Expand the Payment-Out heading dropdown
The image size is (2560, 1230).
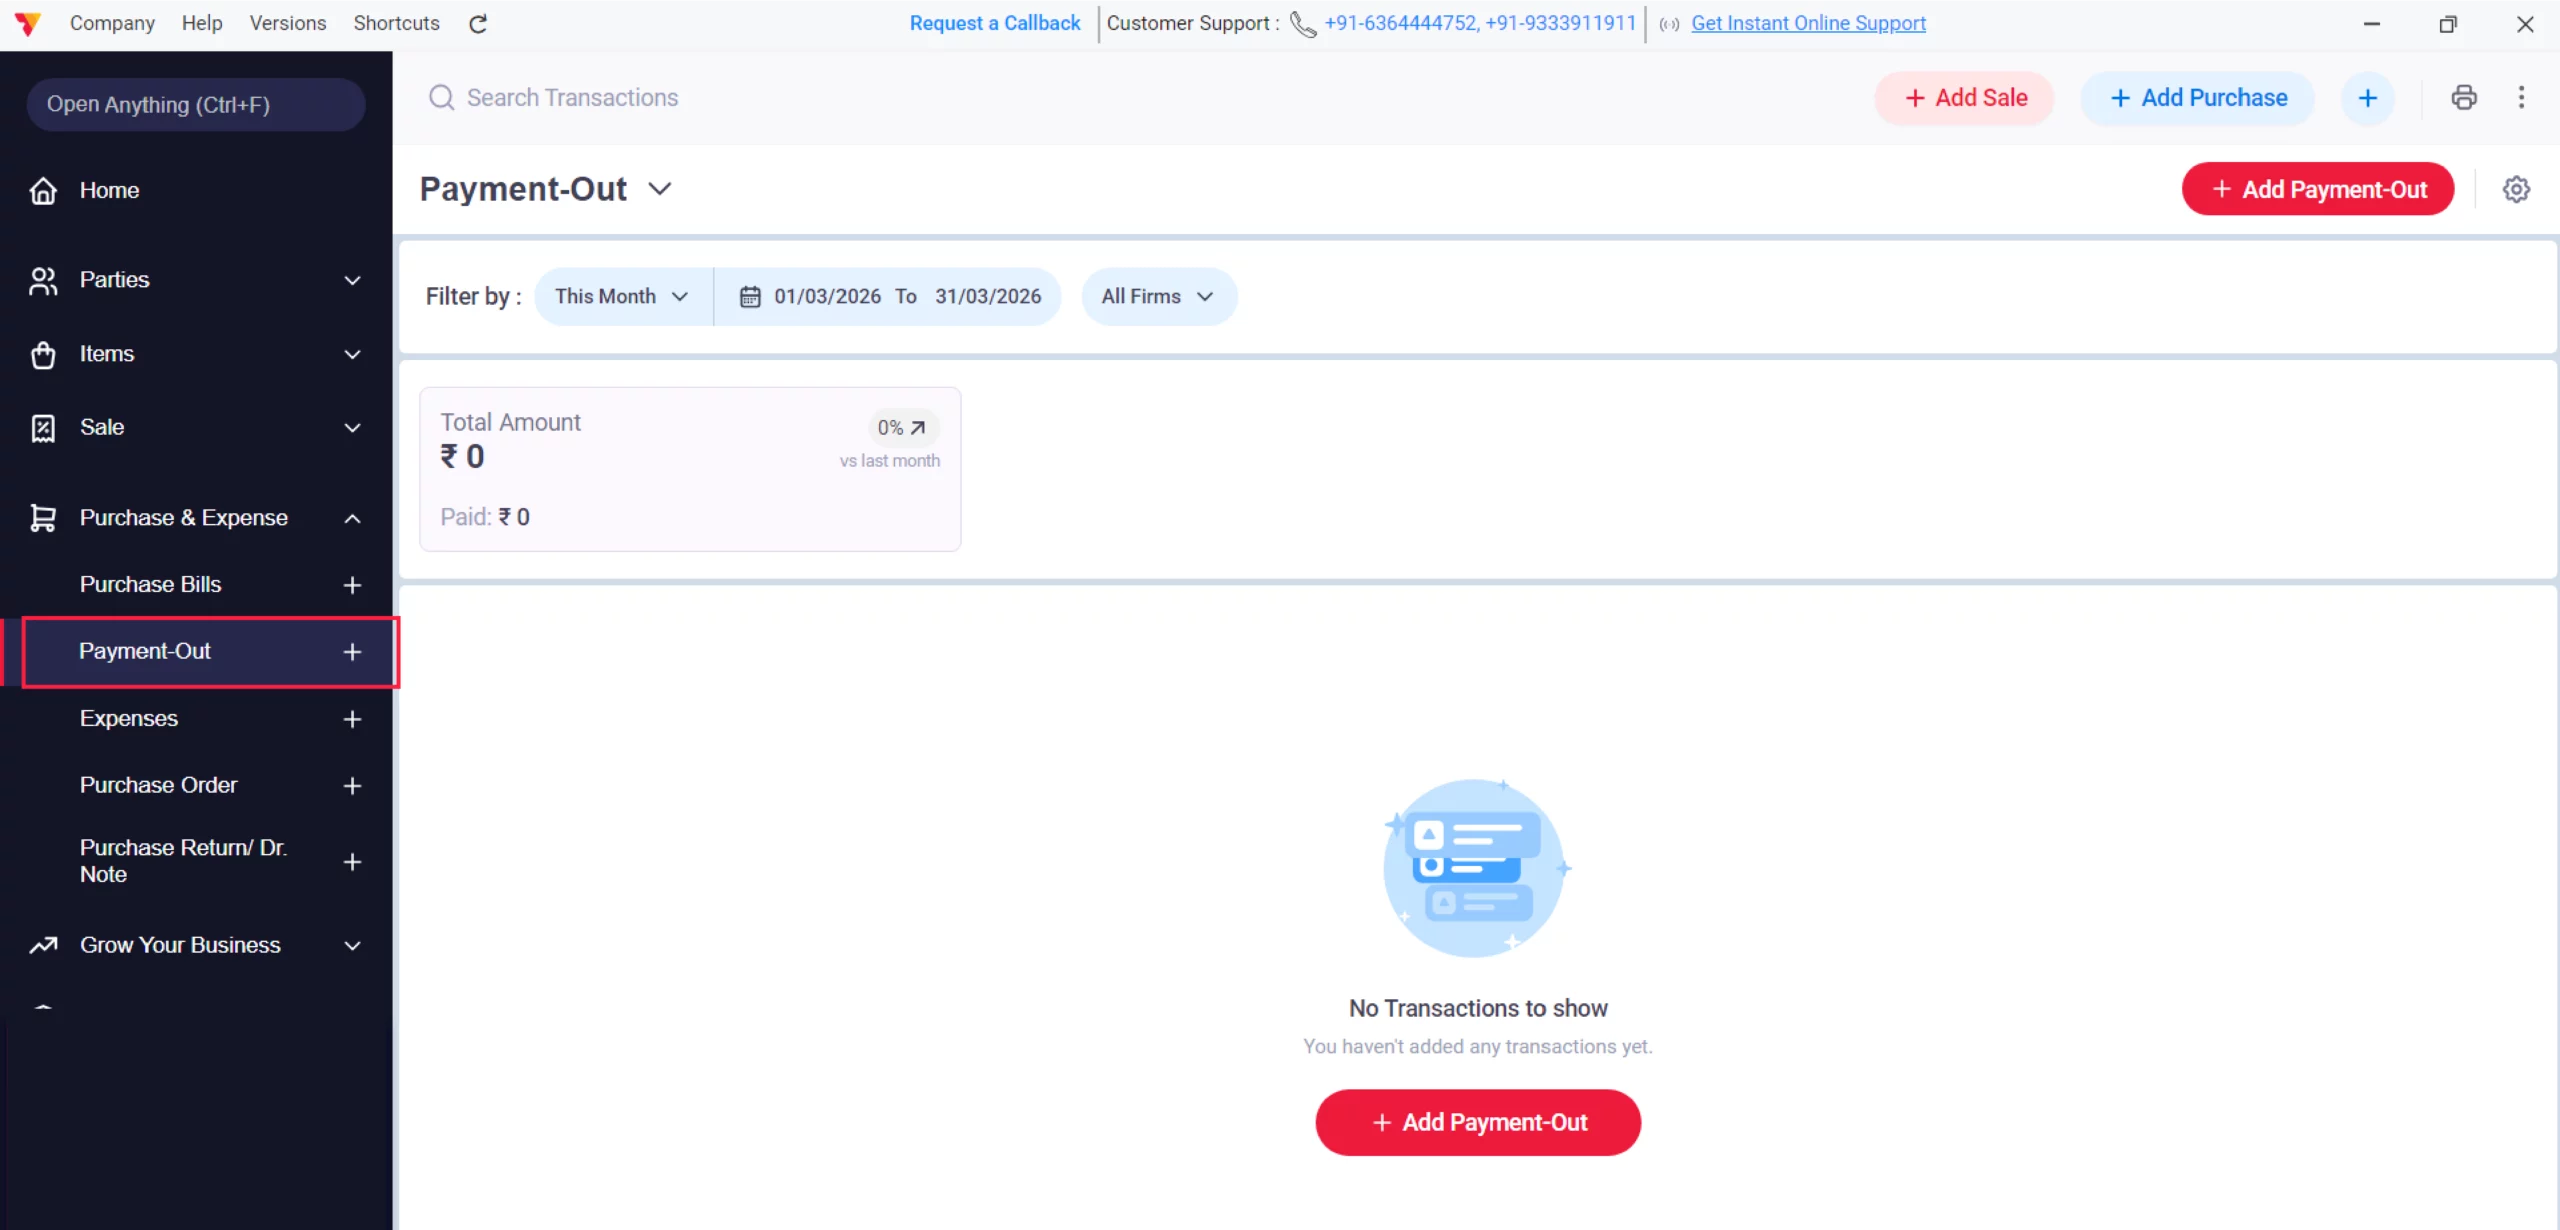click(661, 189)
